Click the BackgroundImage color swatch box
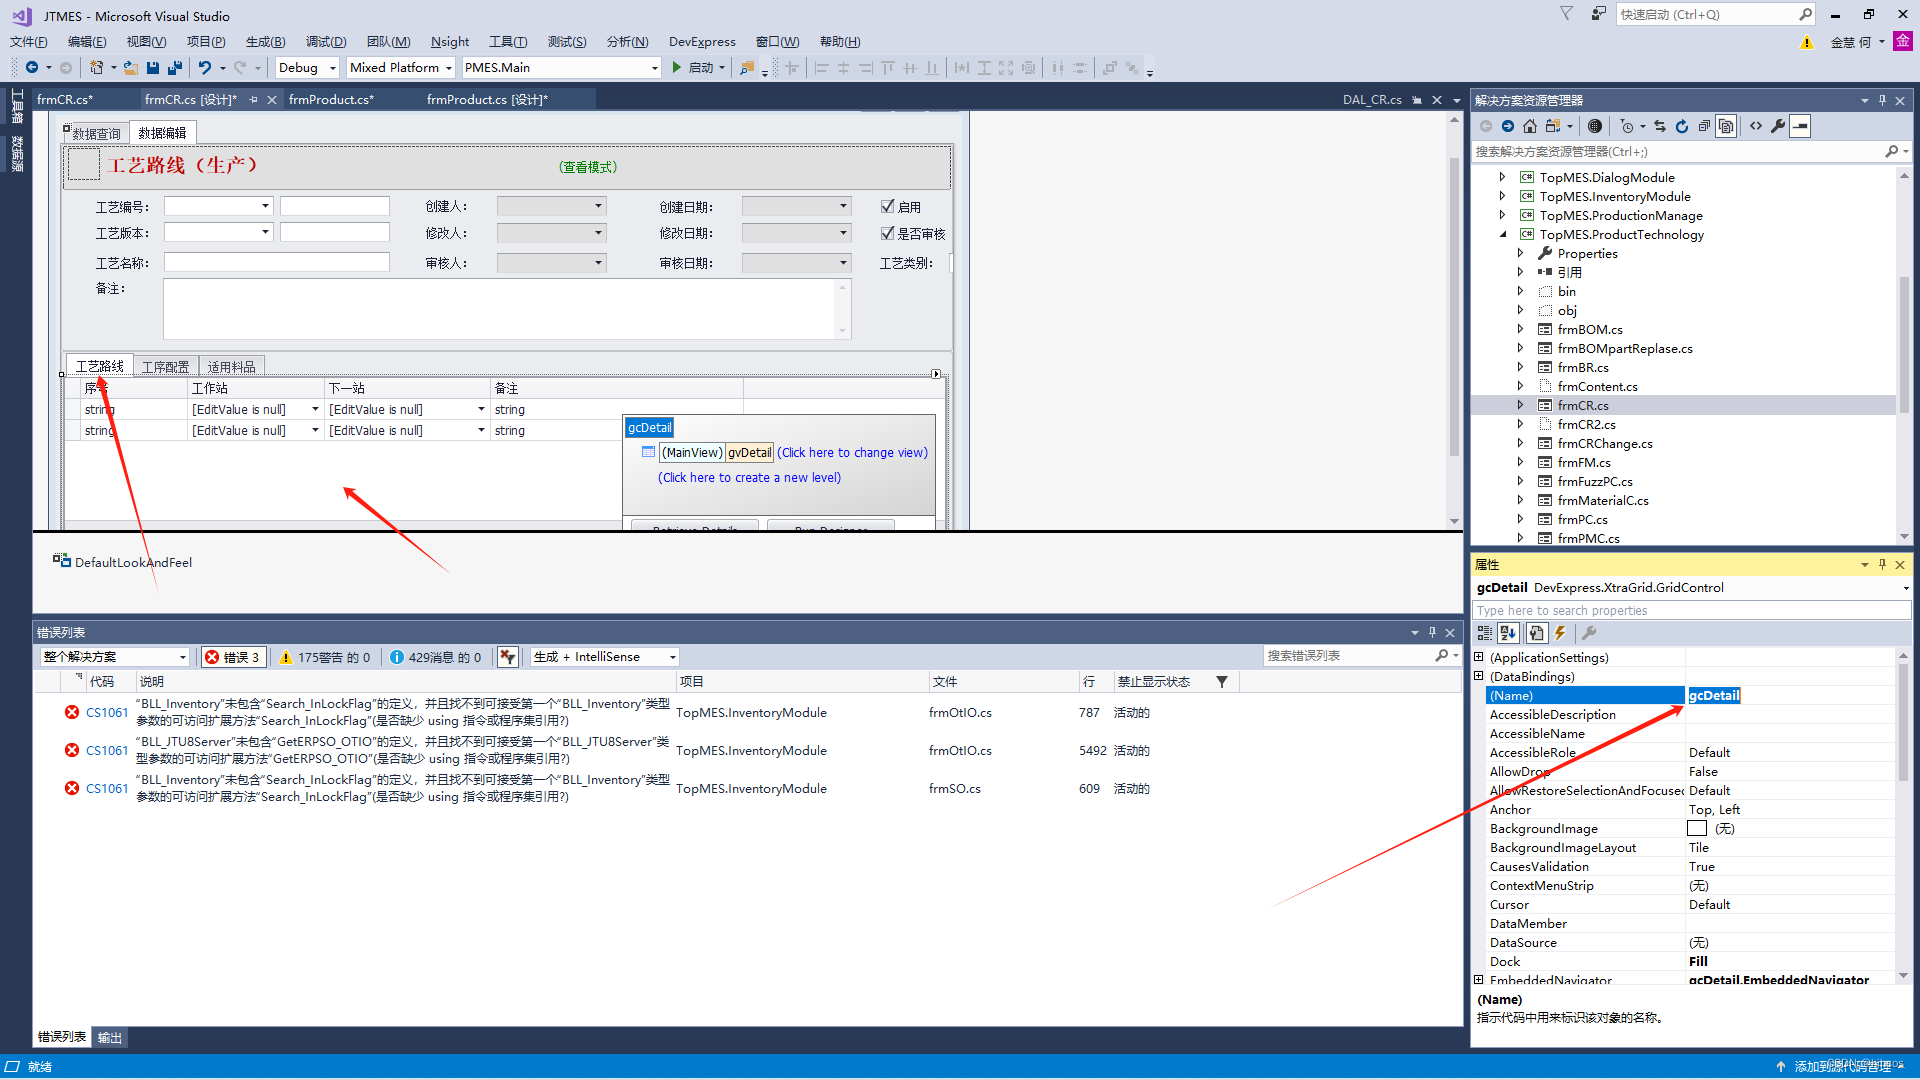 (1697, 829)
